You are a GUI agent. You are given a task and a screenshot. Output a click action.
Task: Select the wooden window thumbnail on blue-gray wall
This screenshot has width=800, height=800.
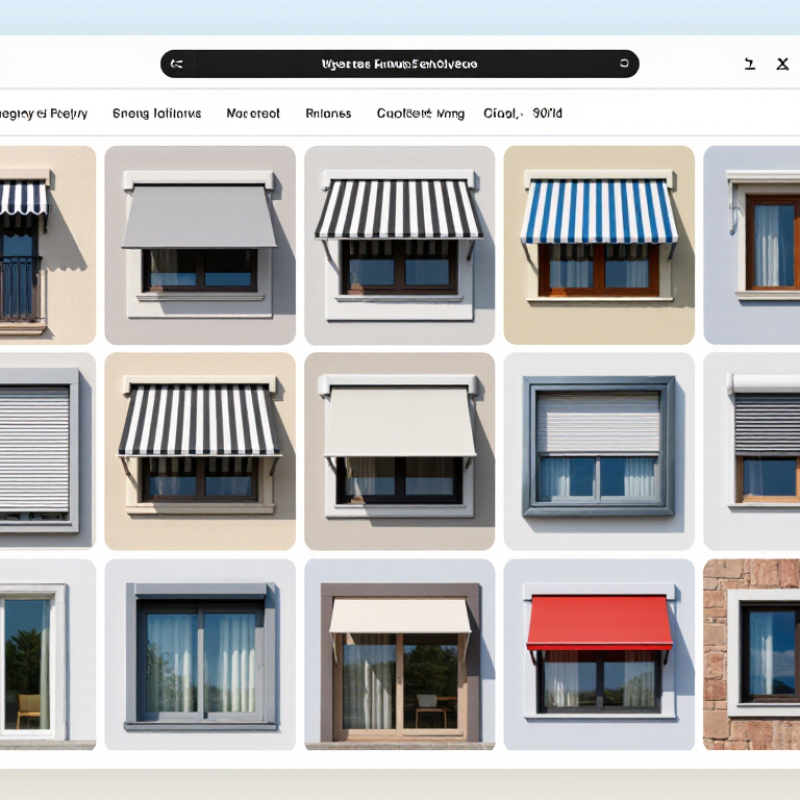(x=752, y=245)
